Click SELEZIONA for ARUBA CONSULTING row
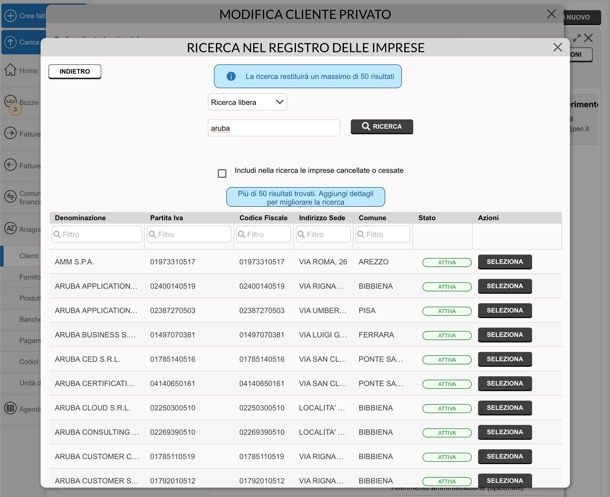This screenshot has height=497, width=610. (505, 432)
